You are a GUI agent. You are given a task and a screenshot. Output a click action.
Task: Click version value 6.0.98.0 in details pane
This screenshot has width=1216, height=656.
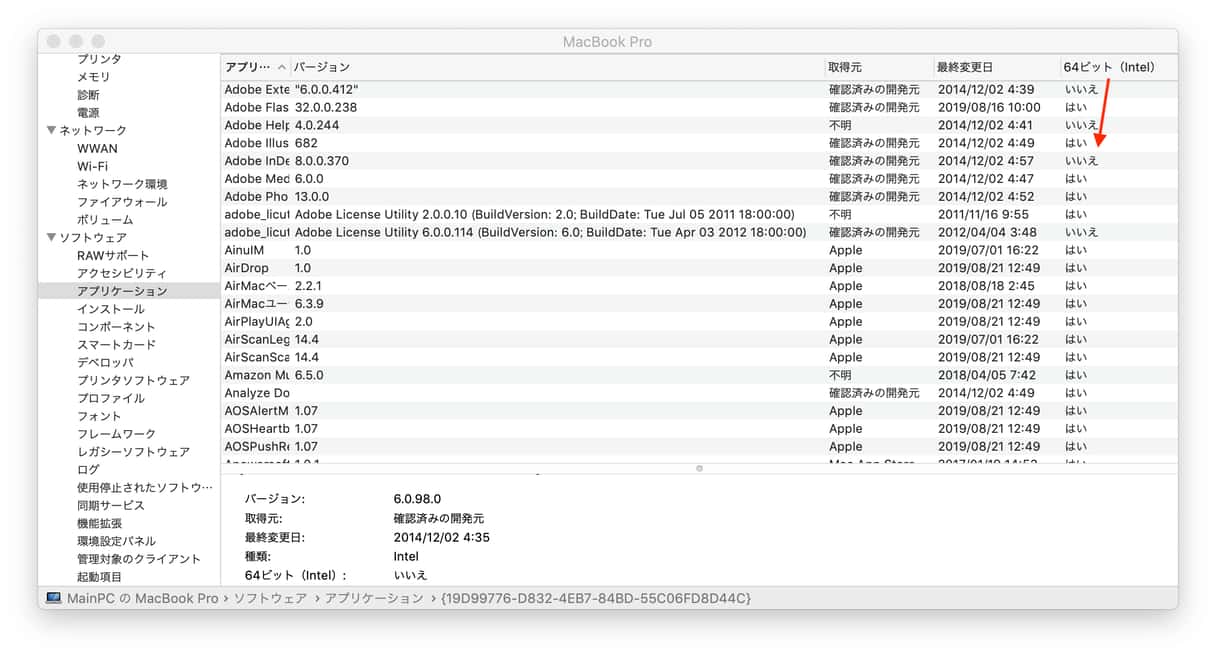[x=417, y=498]
